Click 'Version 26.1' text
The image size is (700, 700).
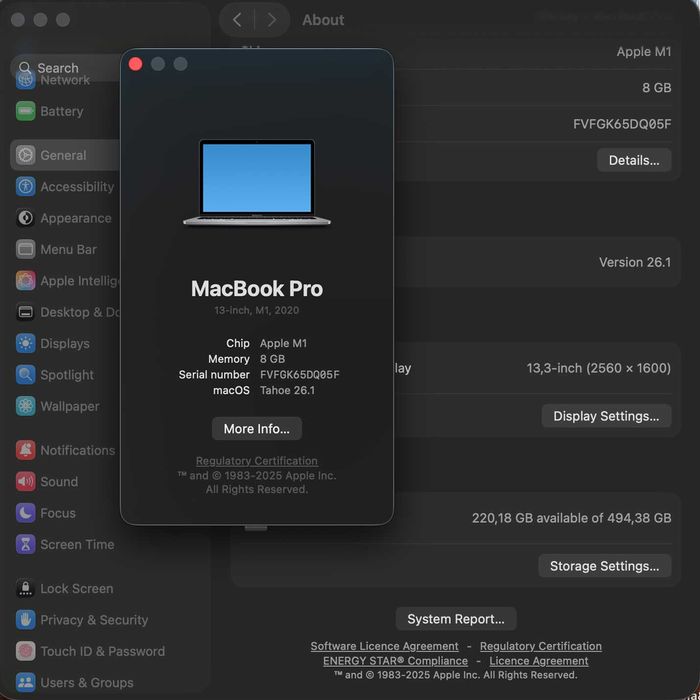(x=635, y=262)
